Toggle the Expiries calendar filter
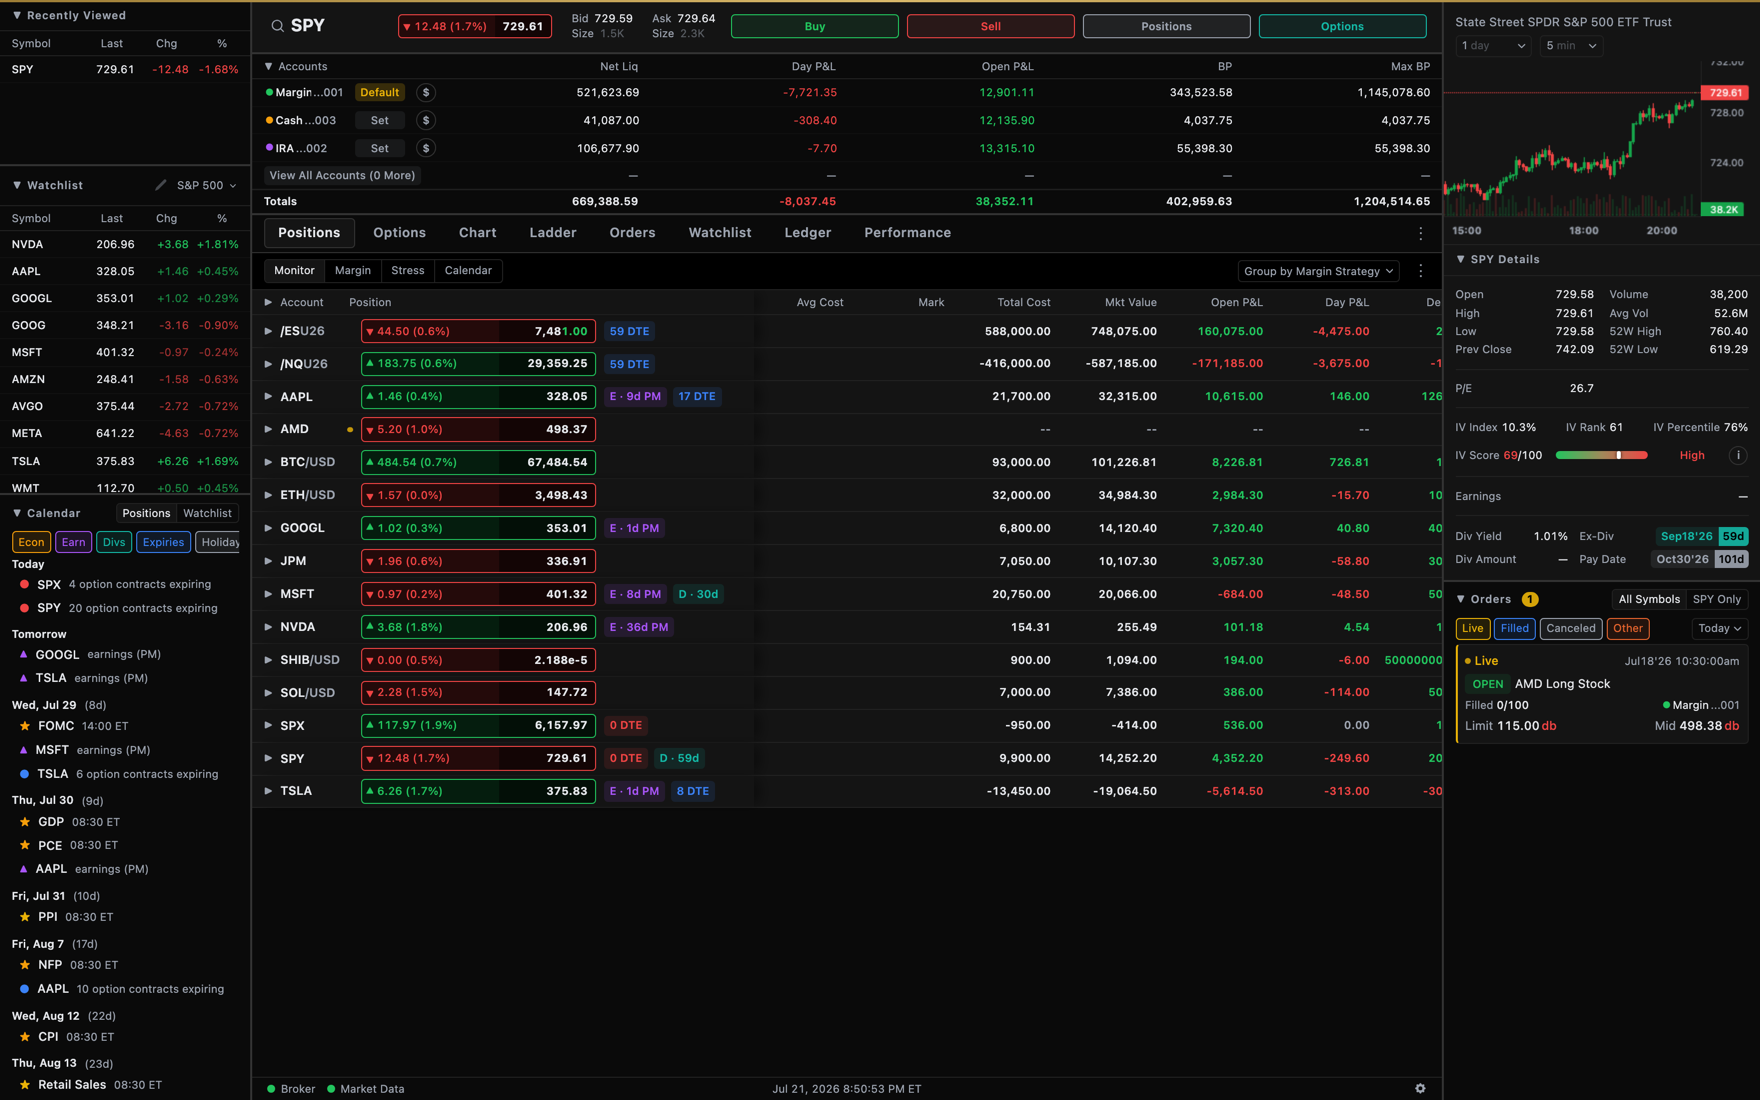 (163, 542)
